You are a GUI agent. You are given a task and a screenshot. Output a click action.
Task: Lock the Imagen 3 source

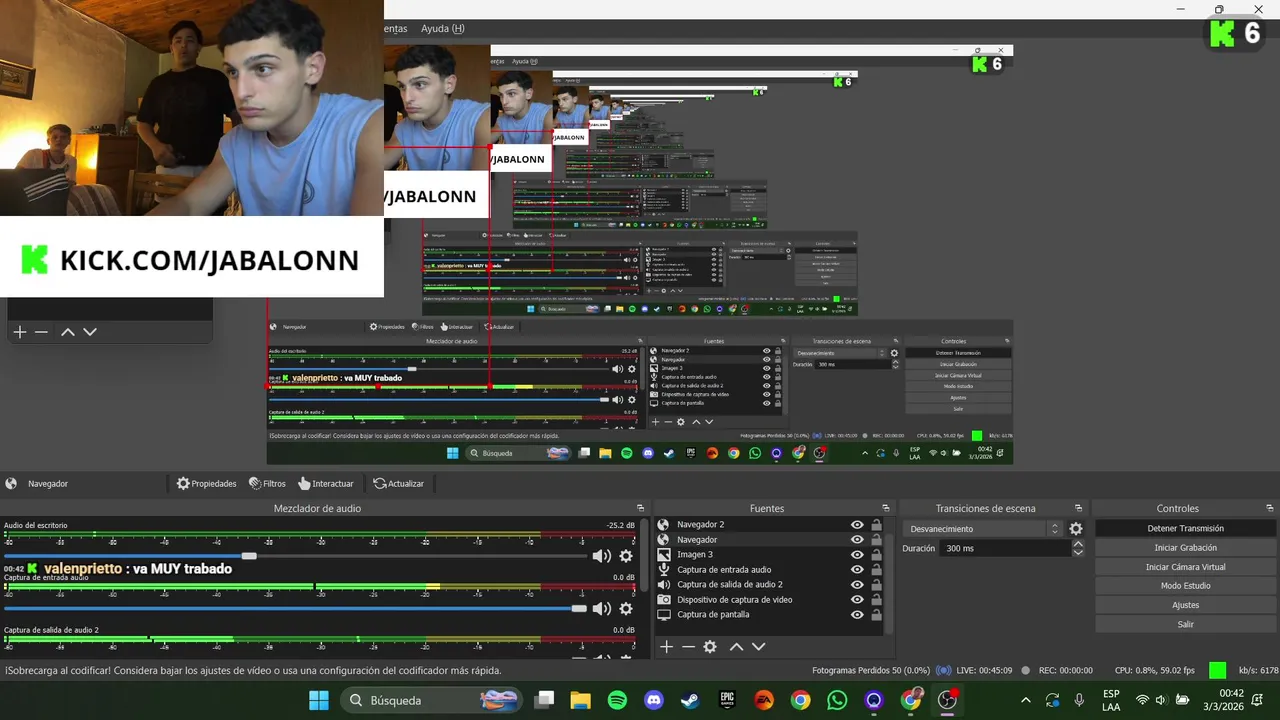click(876, 555)
